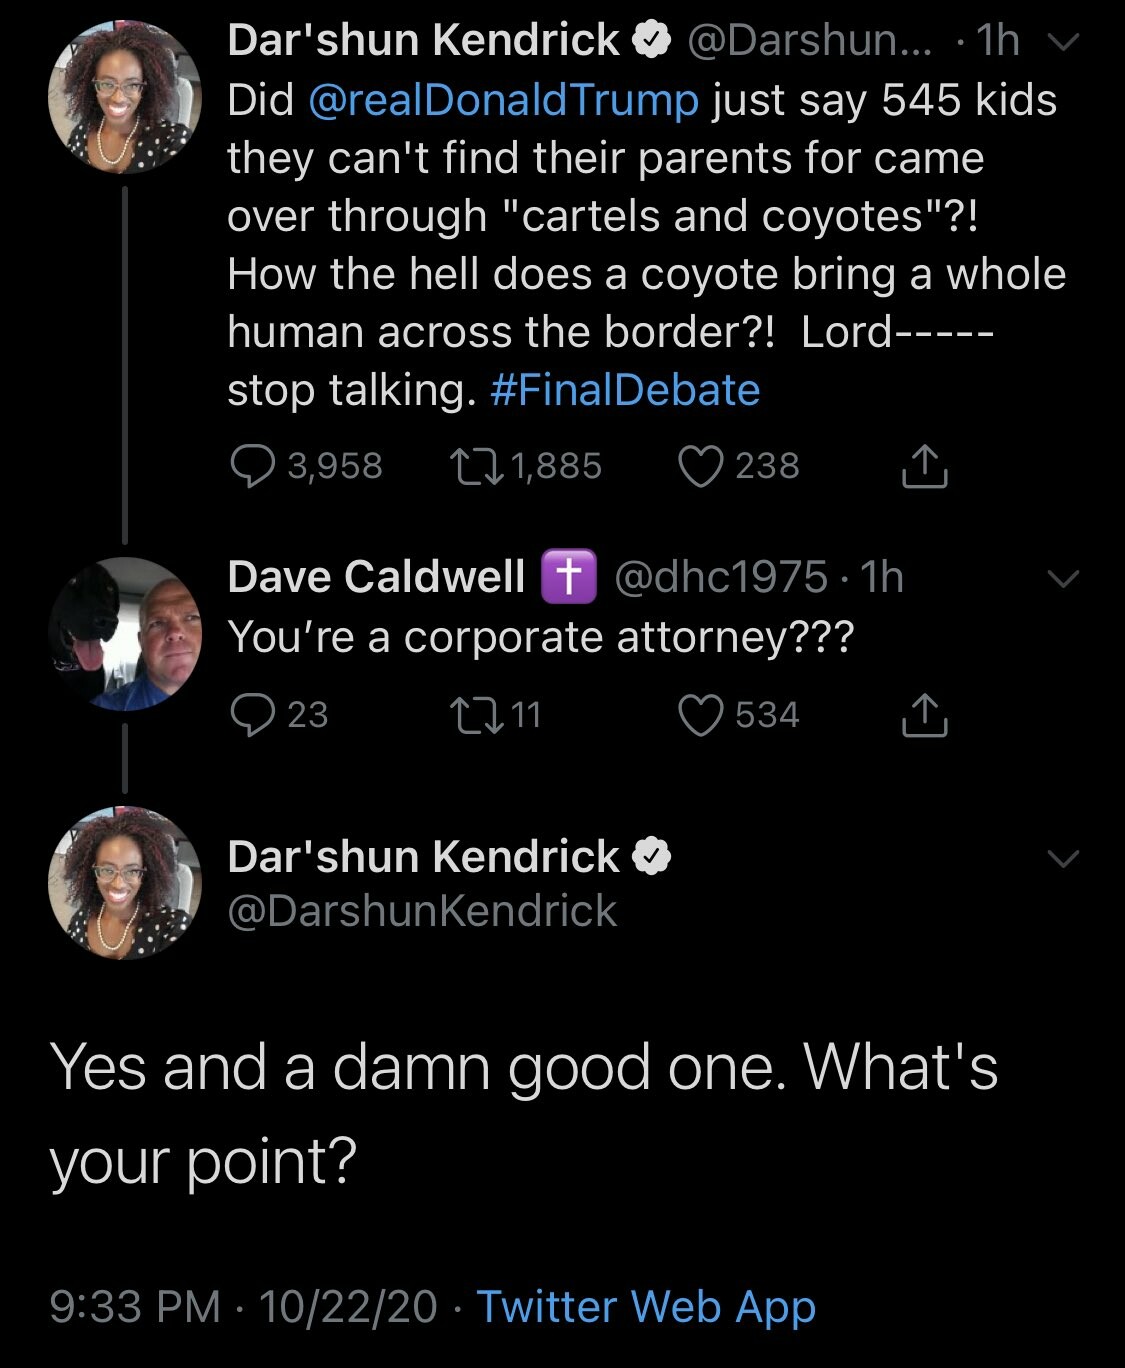Open options chevron on Dave Caldwell's tweet
The height and width of the screenshot is (1368, 1125).
1063,579
